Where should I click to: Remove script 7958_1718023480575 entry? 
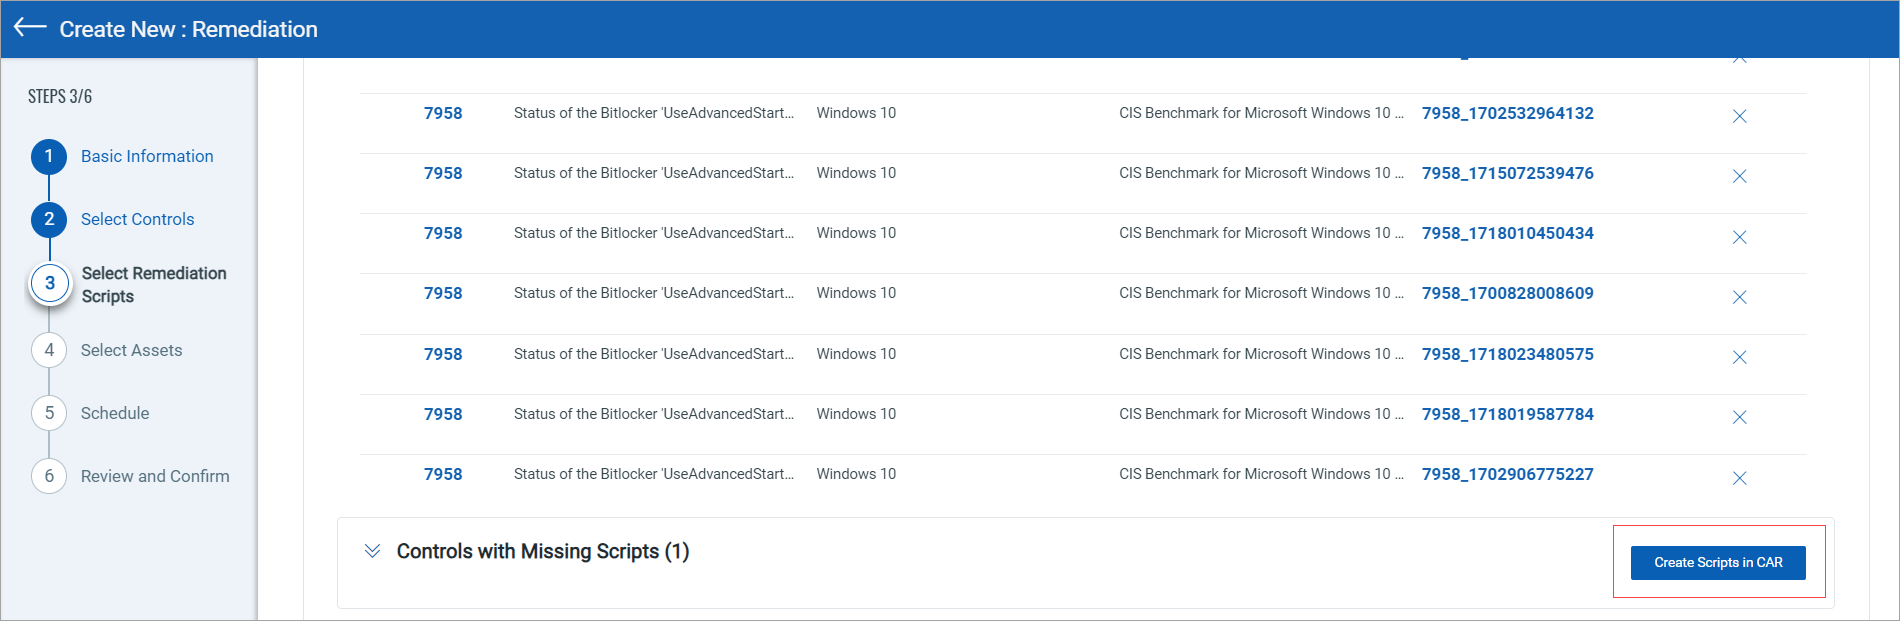[x=1740, y=357]
